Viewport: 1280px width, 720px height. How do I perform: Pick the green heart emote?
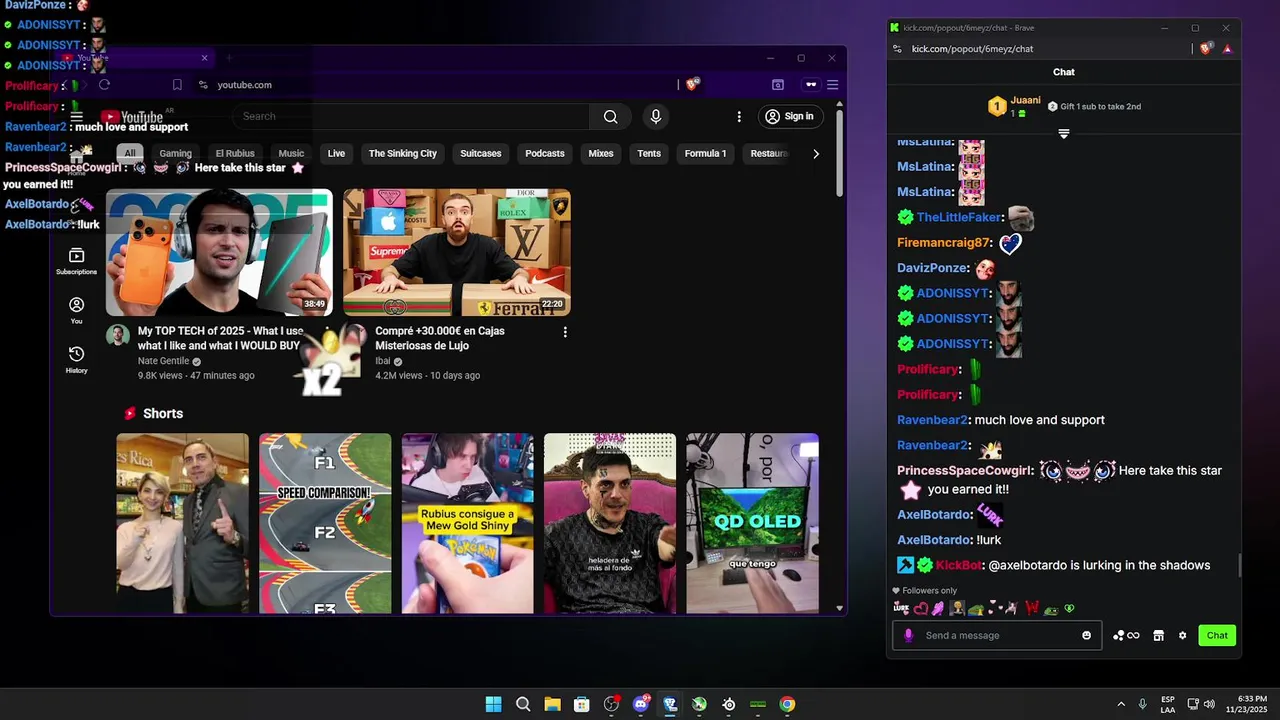(x=1069, y=608)
